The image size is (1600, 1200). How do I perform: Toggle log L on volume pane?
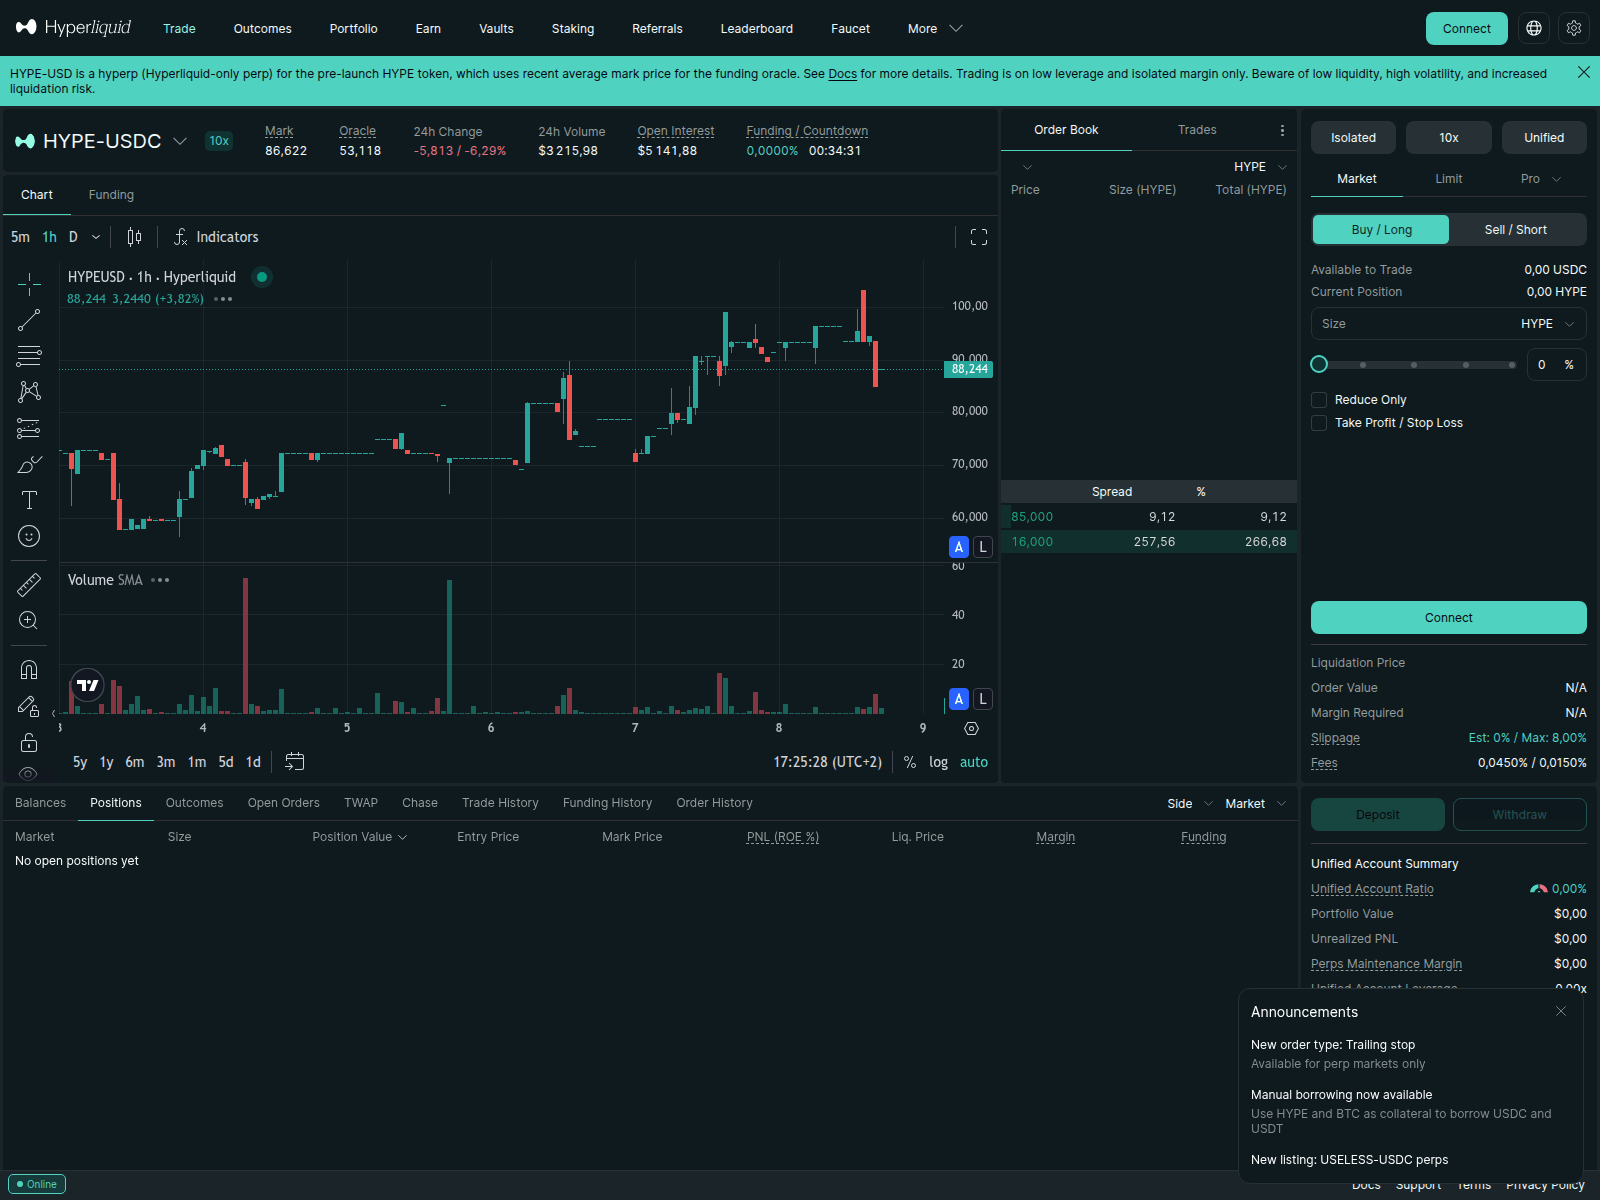(983, 699)
